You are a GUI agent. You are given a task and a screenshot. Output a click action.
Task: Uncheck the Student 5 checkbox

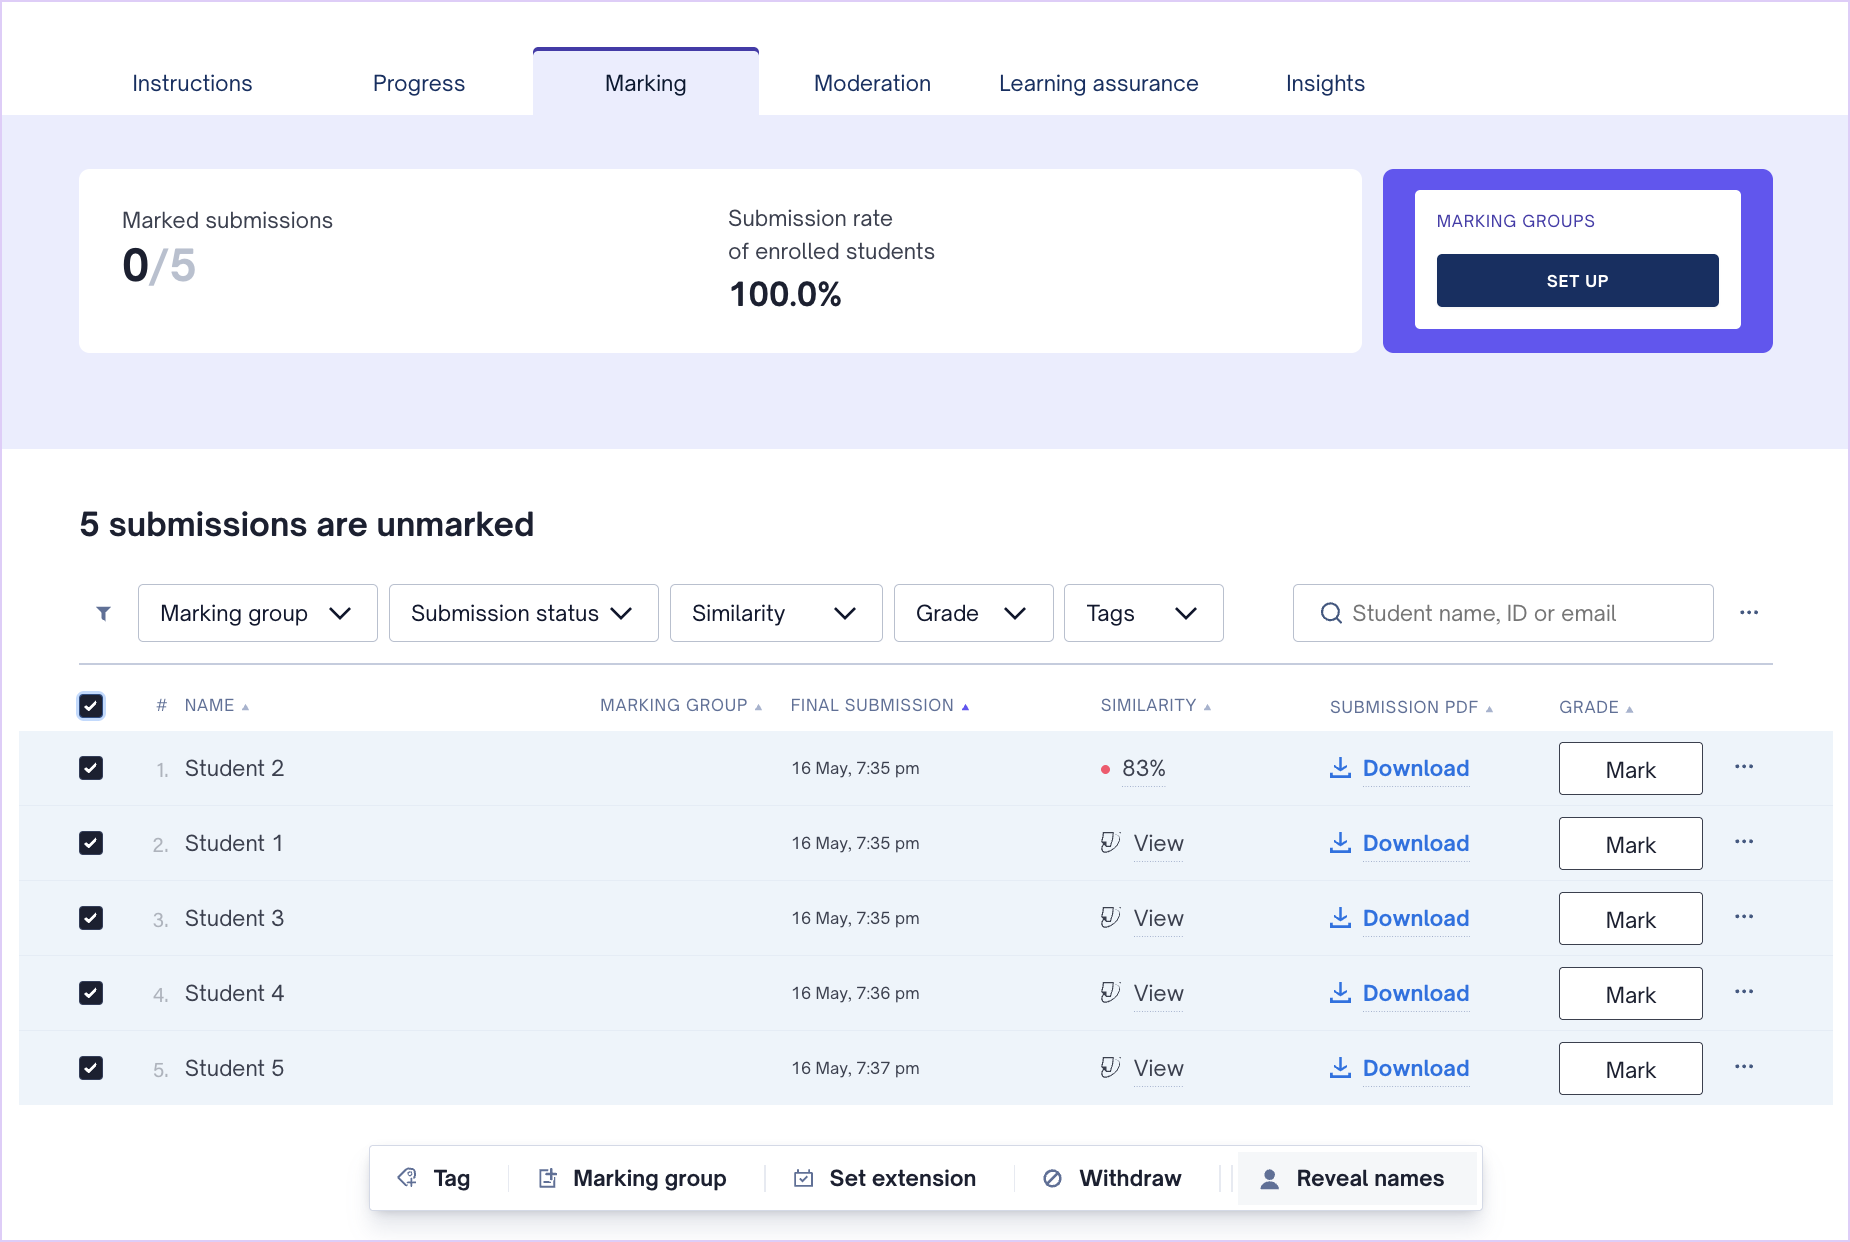91,1068
